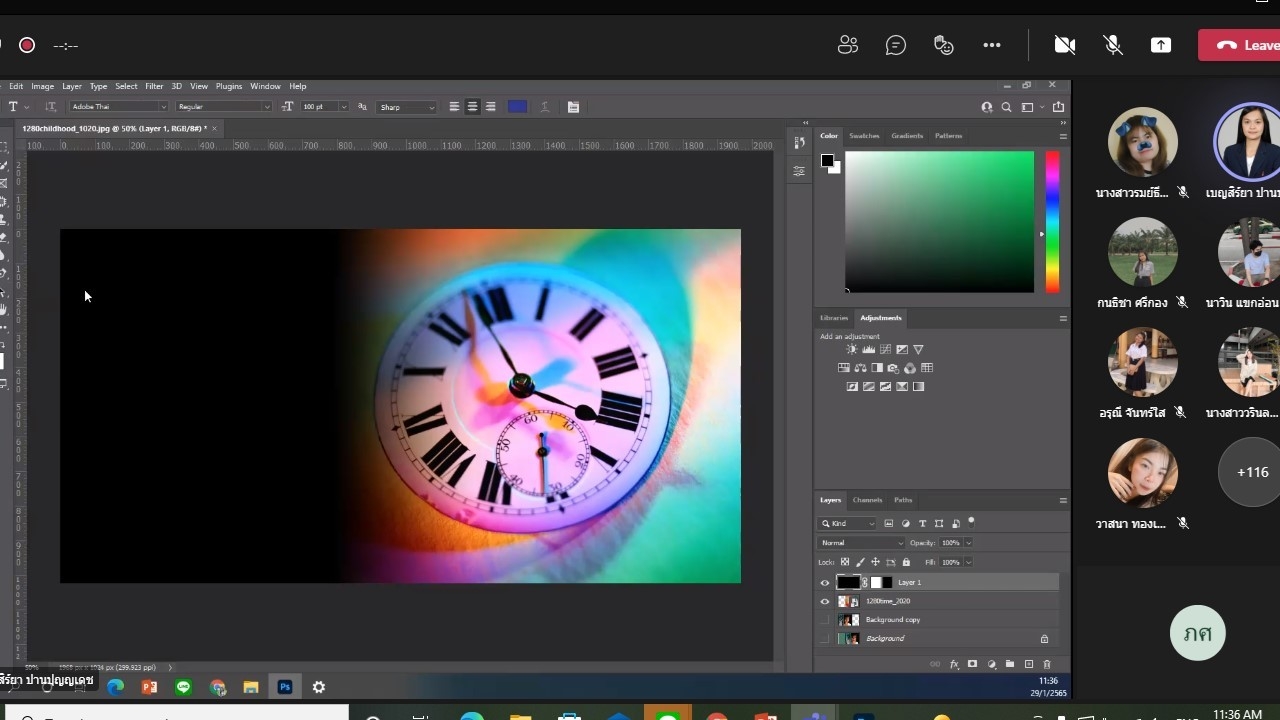This screenshot has height=720, width=1280.
Task: Toggle lock all padlock in Layers panel
Action: pyautogui.click(x=906, y=562)
